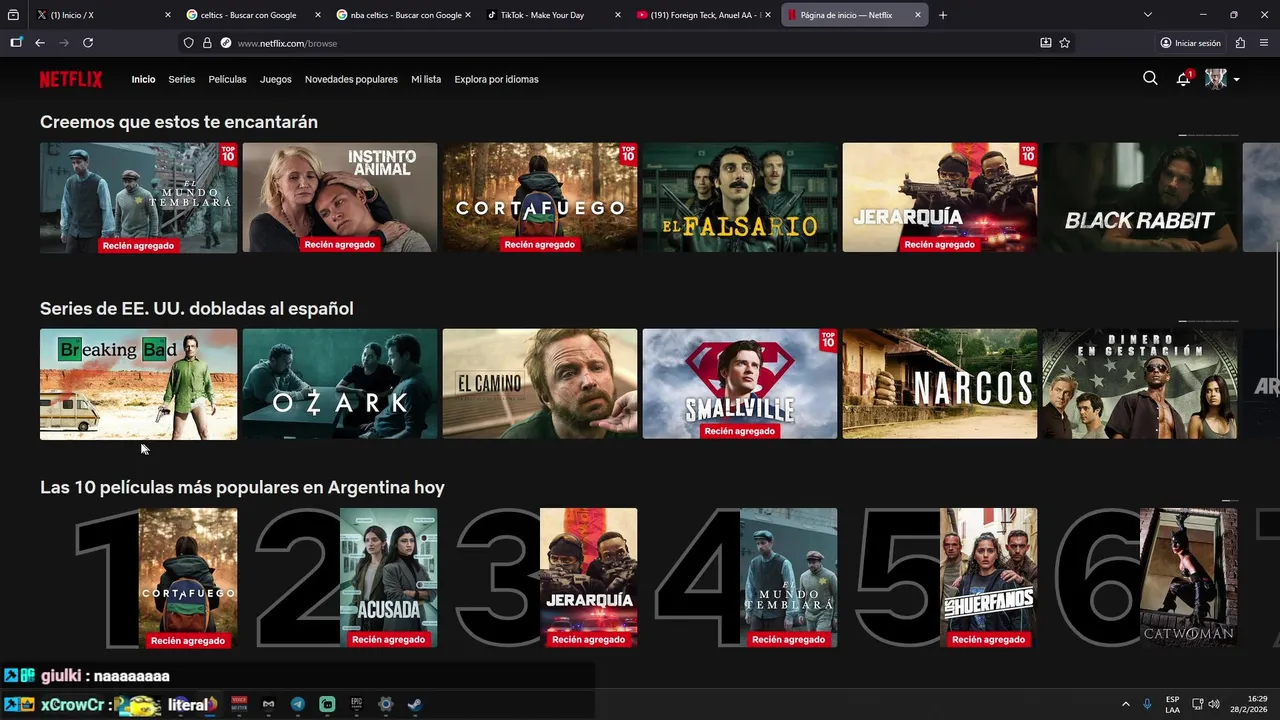The width and height of the screenshot is (1280, 720).
Task: Click the padlock site info icon
Action: (x=207, y=43)
